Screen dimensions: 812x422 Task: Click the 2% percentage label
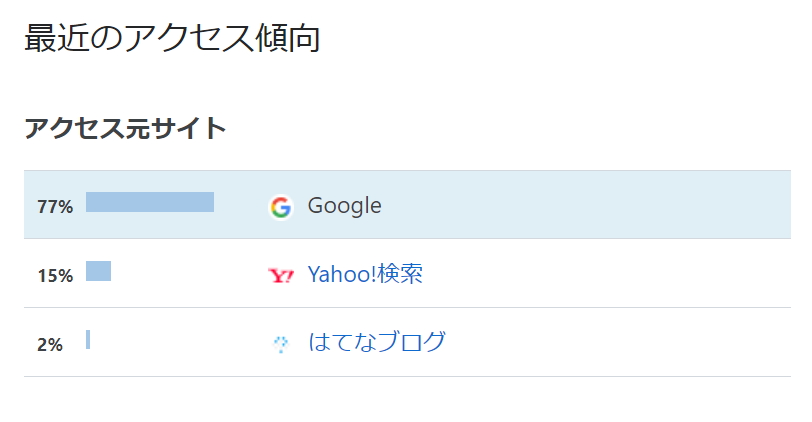[50, 344]
